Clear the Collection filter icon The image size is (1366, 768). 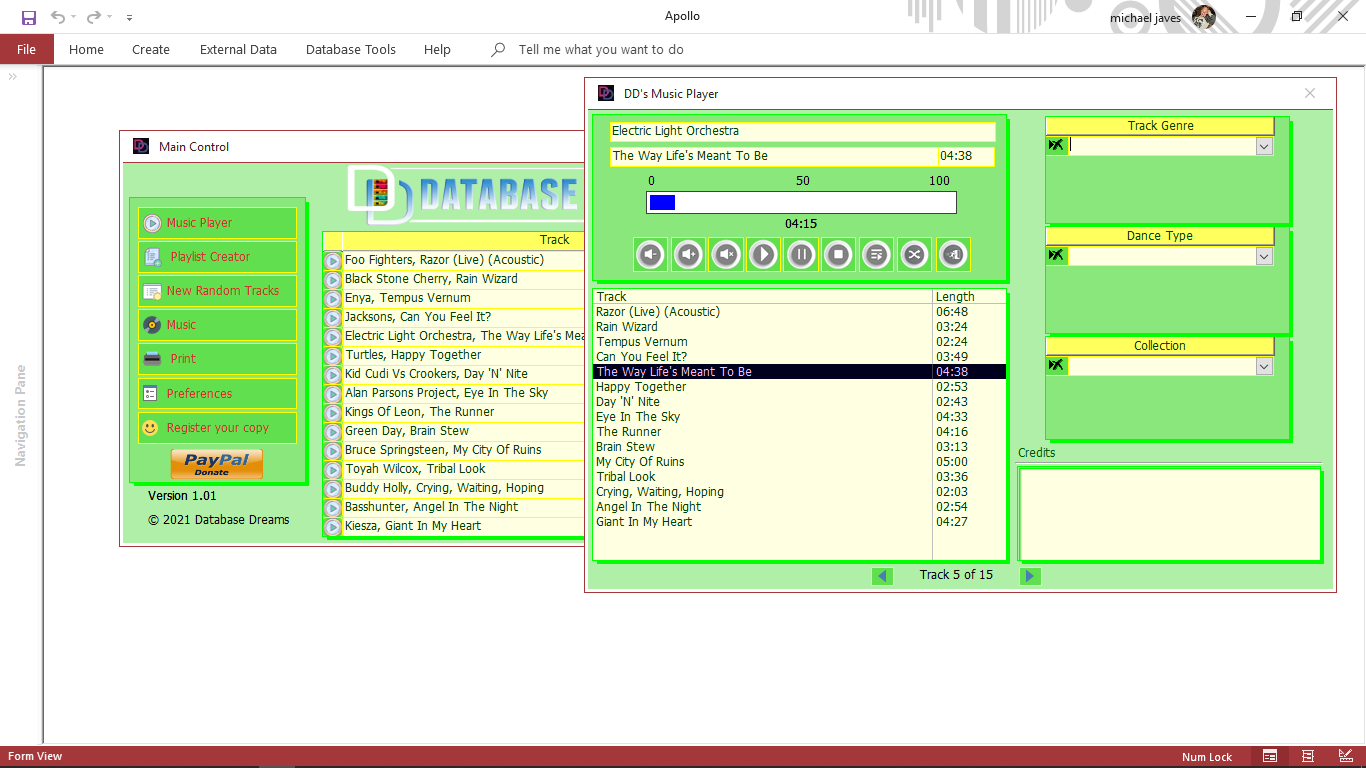(1056, 366)
